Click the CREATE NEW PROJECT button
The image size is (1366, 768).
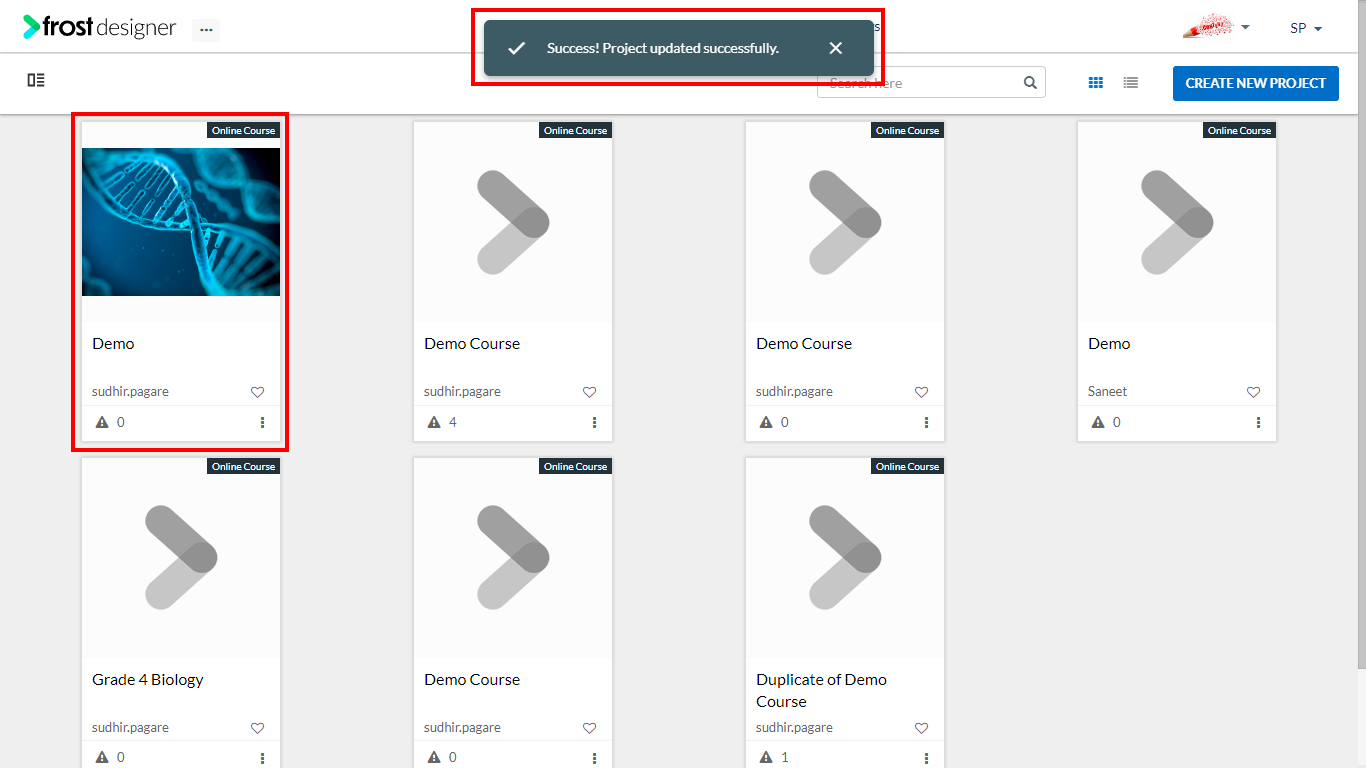(x=1256, y=83)
